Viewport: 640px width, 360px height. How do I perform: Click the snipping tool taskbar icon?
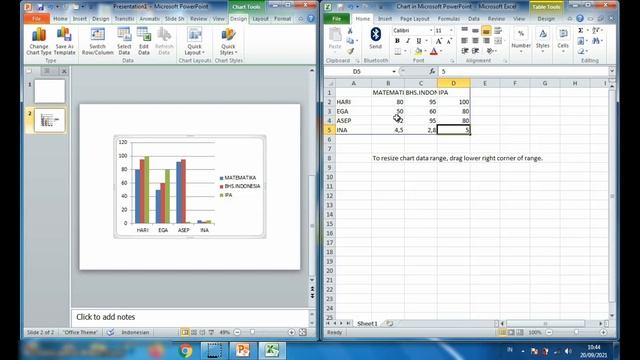click(214, 351)
